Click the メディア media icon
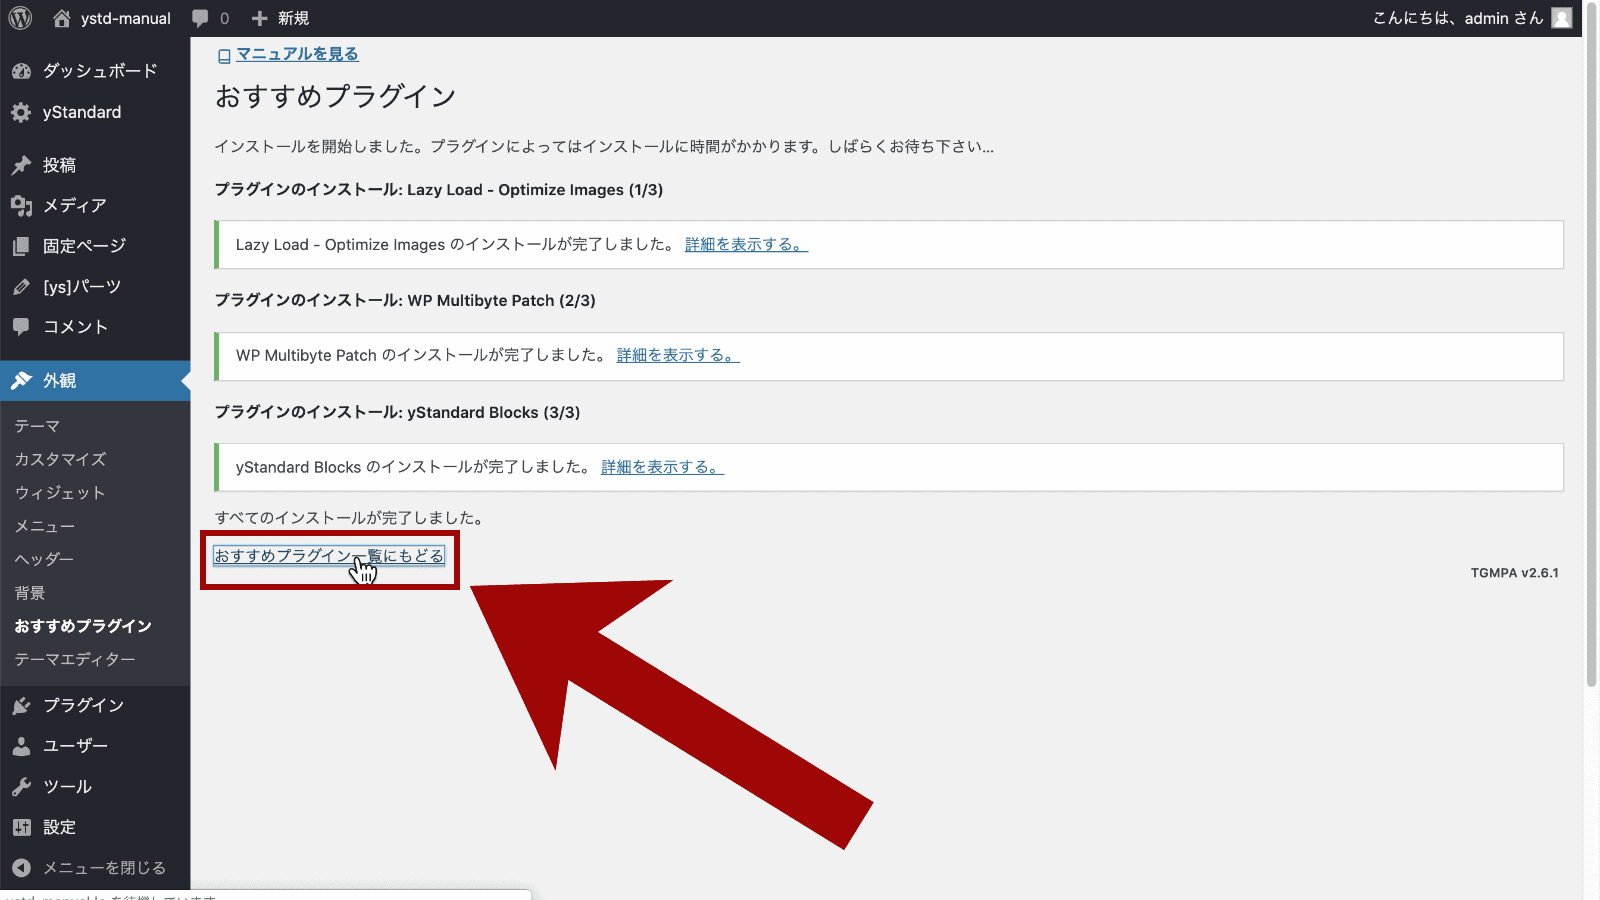This screenshot has width=1600, height=900. (x=21, y=205)
